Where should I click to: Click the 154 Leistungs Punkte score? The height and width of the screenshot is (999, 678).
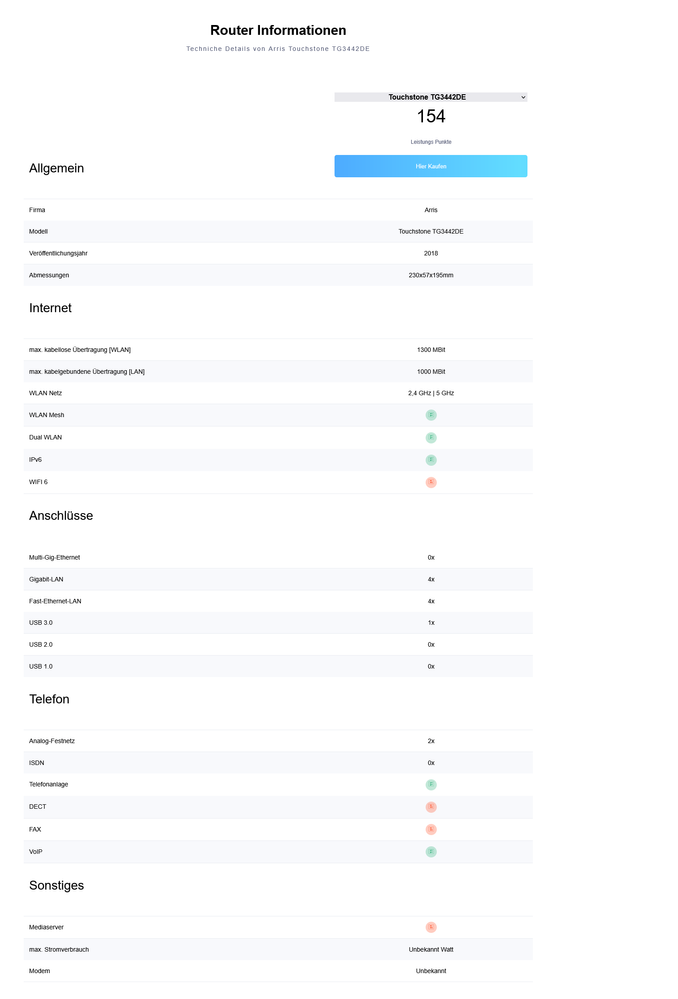[x=431, y=116]
